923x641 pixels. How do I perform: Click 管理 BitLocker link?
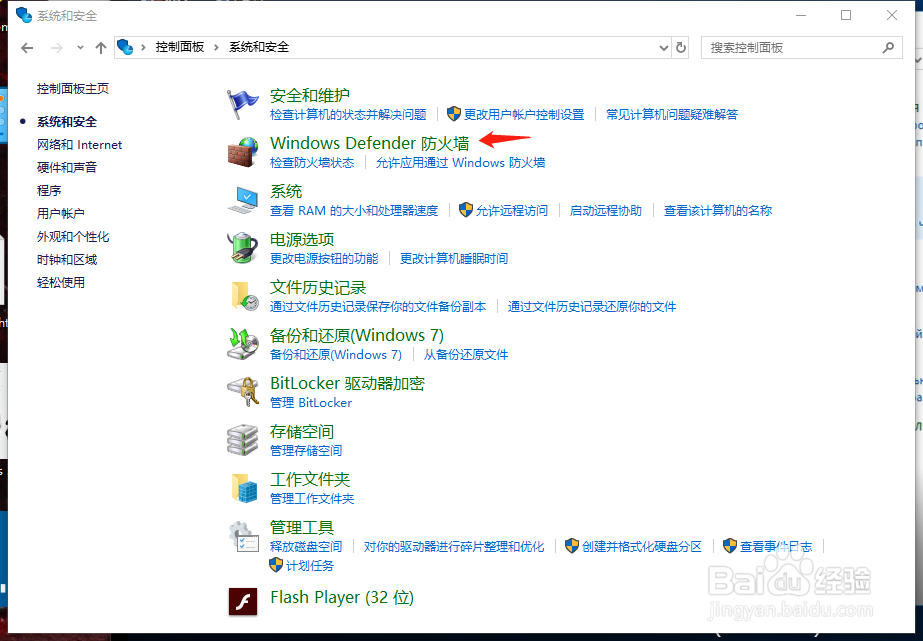tap(311, 403)
